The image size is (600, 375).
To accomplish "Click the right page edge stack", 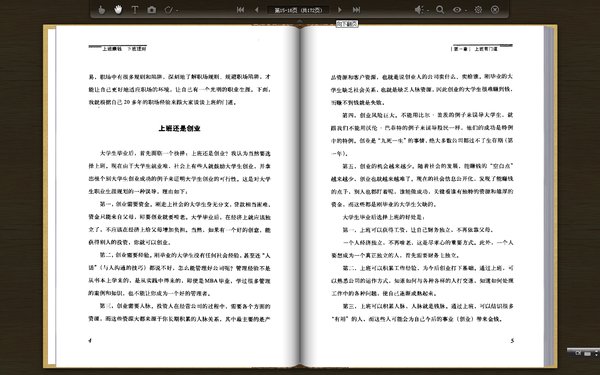I will click(550, 196).
